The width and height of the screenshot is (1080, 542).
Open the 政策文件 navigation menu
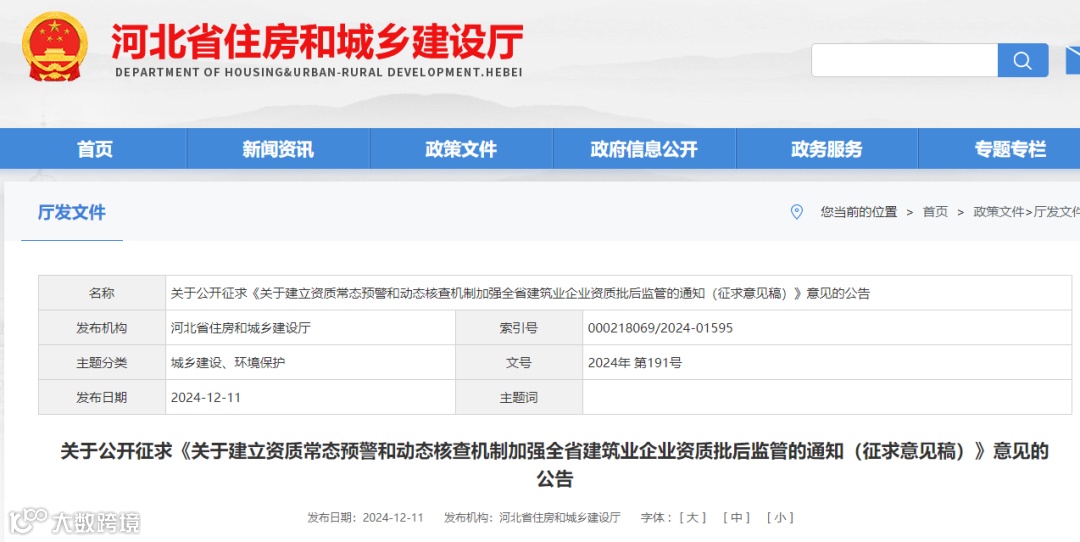[461, 149]
